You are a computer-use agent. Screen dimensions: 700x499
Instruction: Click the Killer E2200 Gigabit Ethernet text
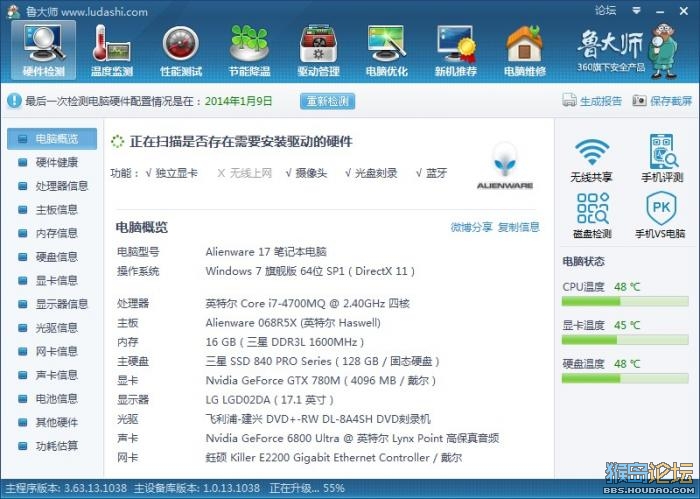[x=334, y=457]
